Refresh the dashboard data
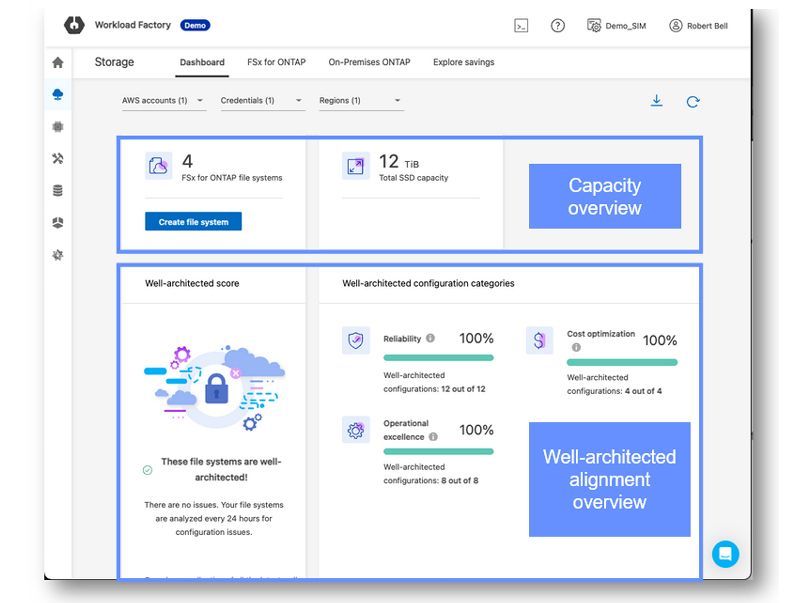Image resolution: width=804 pixels, height=603 pixels. coord(693,102)
